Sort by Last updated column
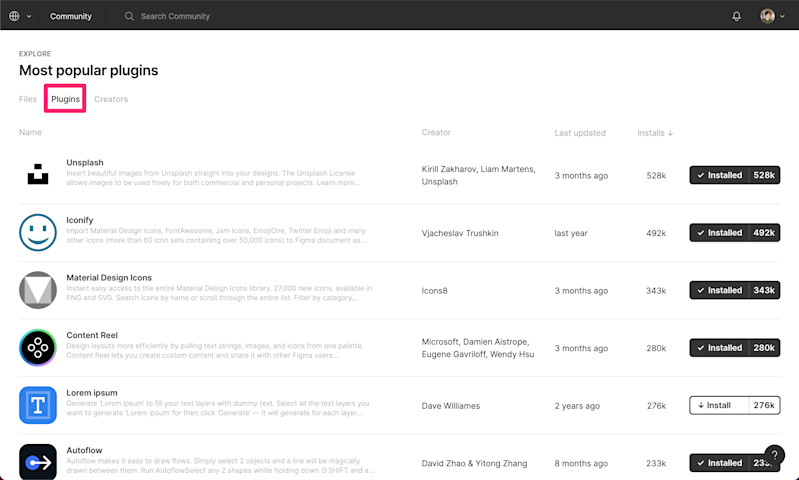Image resolution: width=799 pixels, height=480 pixels. point(580,132)
